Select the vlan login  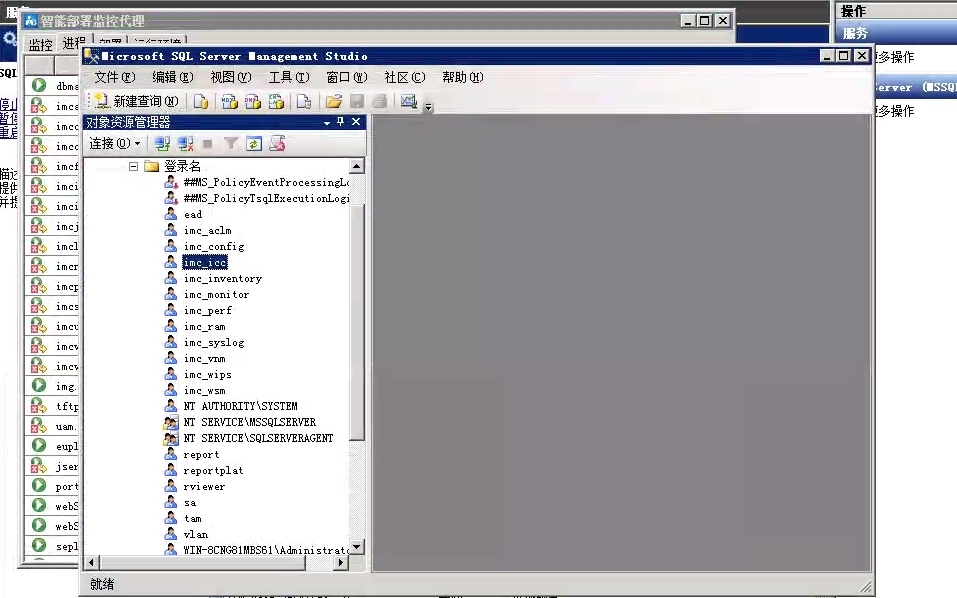tap(195, 535)
